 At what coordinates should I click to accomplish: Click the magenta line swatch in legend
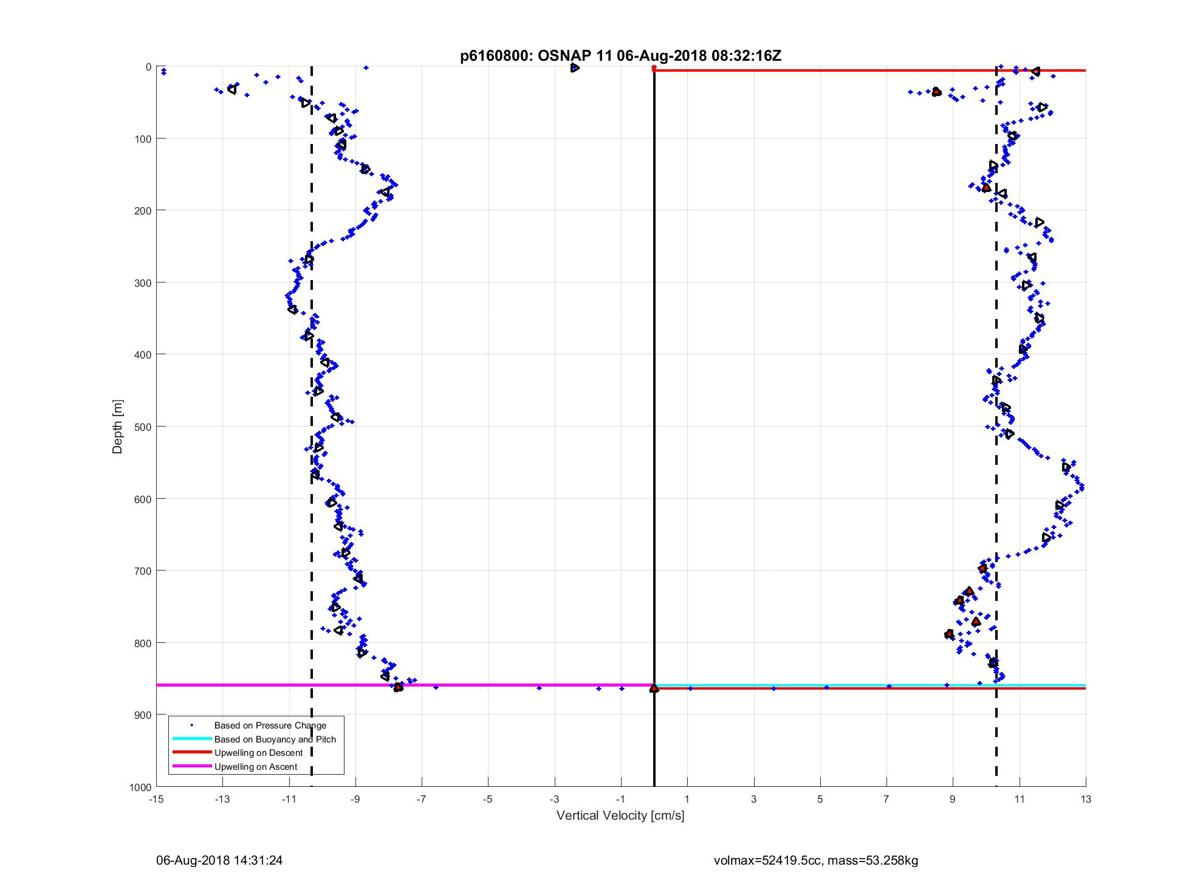(191, 767)
